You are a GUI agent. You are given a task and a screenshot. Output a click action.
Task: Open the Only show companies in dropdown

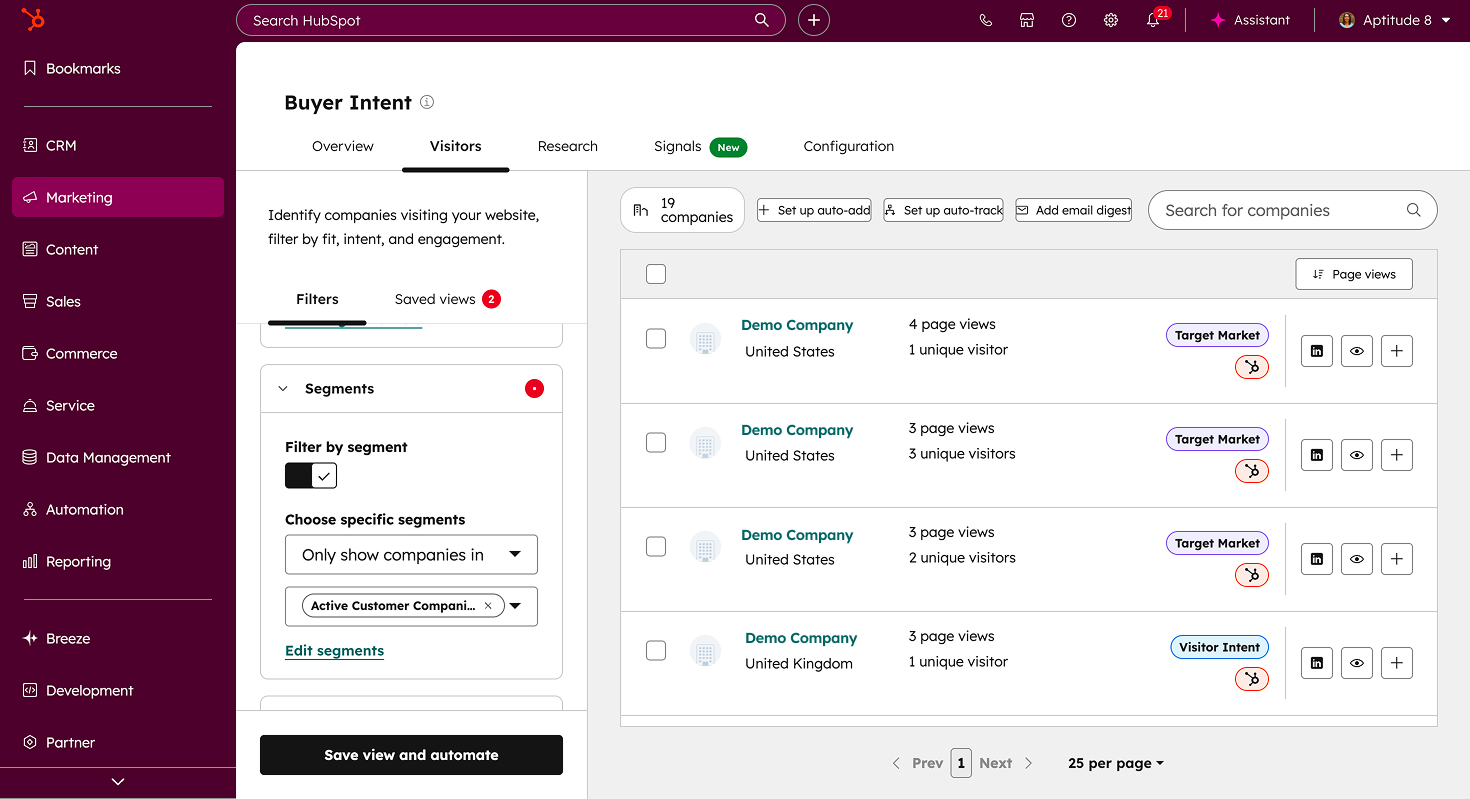coord(411,555)
